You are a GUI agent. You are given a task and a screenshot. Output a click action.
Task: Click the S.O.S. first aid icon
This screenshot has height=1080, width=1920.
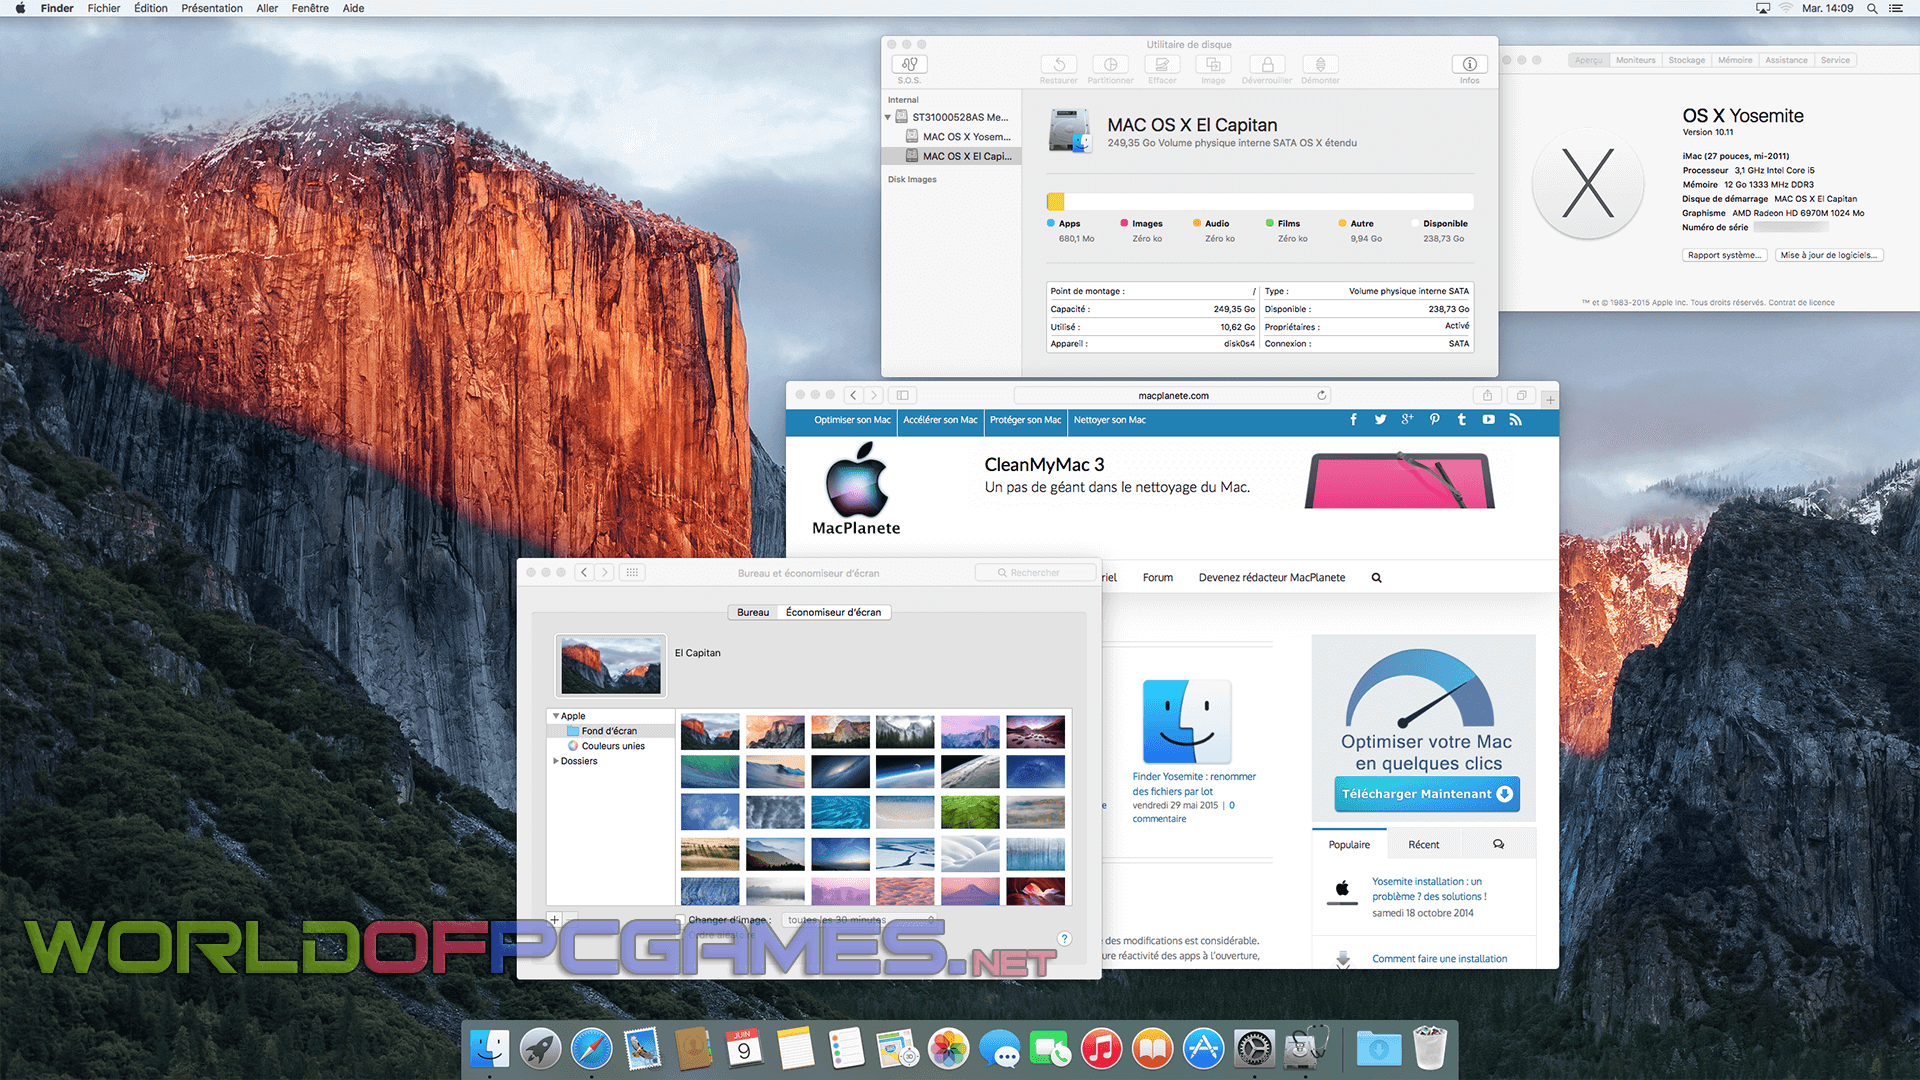908,65
